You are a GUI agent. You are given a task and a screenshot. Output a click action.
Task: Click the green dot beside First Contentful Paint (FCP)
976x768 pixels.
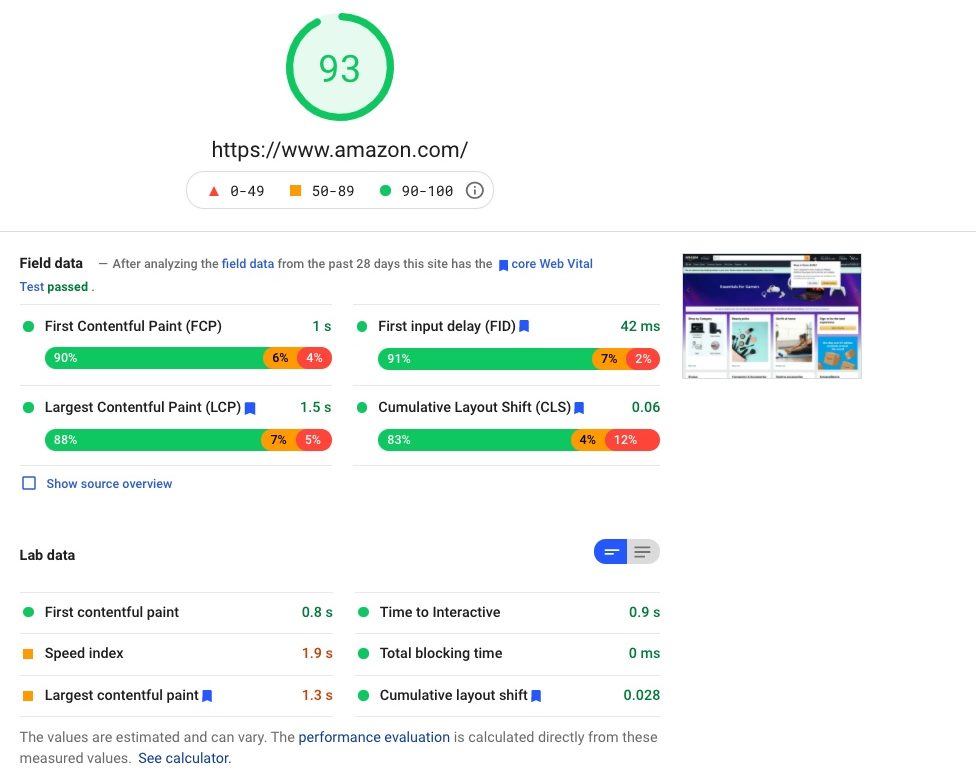[28, 326]
